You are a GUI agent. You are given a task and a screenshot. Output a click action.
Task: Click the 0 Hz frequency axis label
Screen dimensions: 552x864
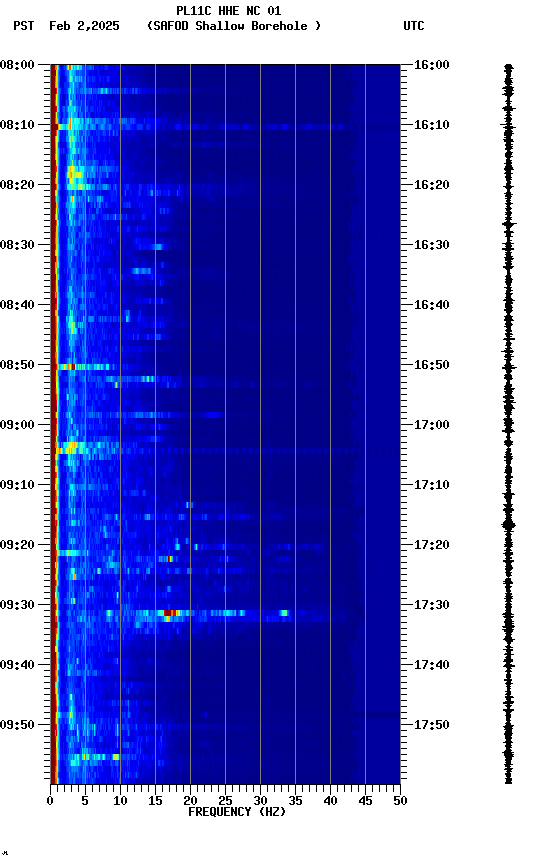pos(51,801)
